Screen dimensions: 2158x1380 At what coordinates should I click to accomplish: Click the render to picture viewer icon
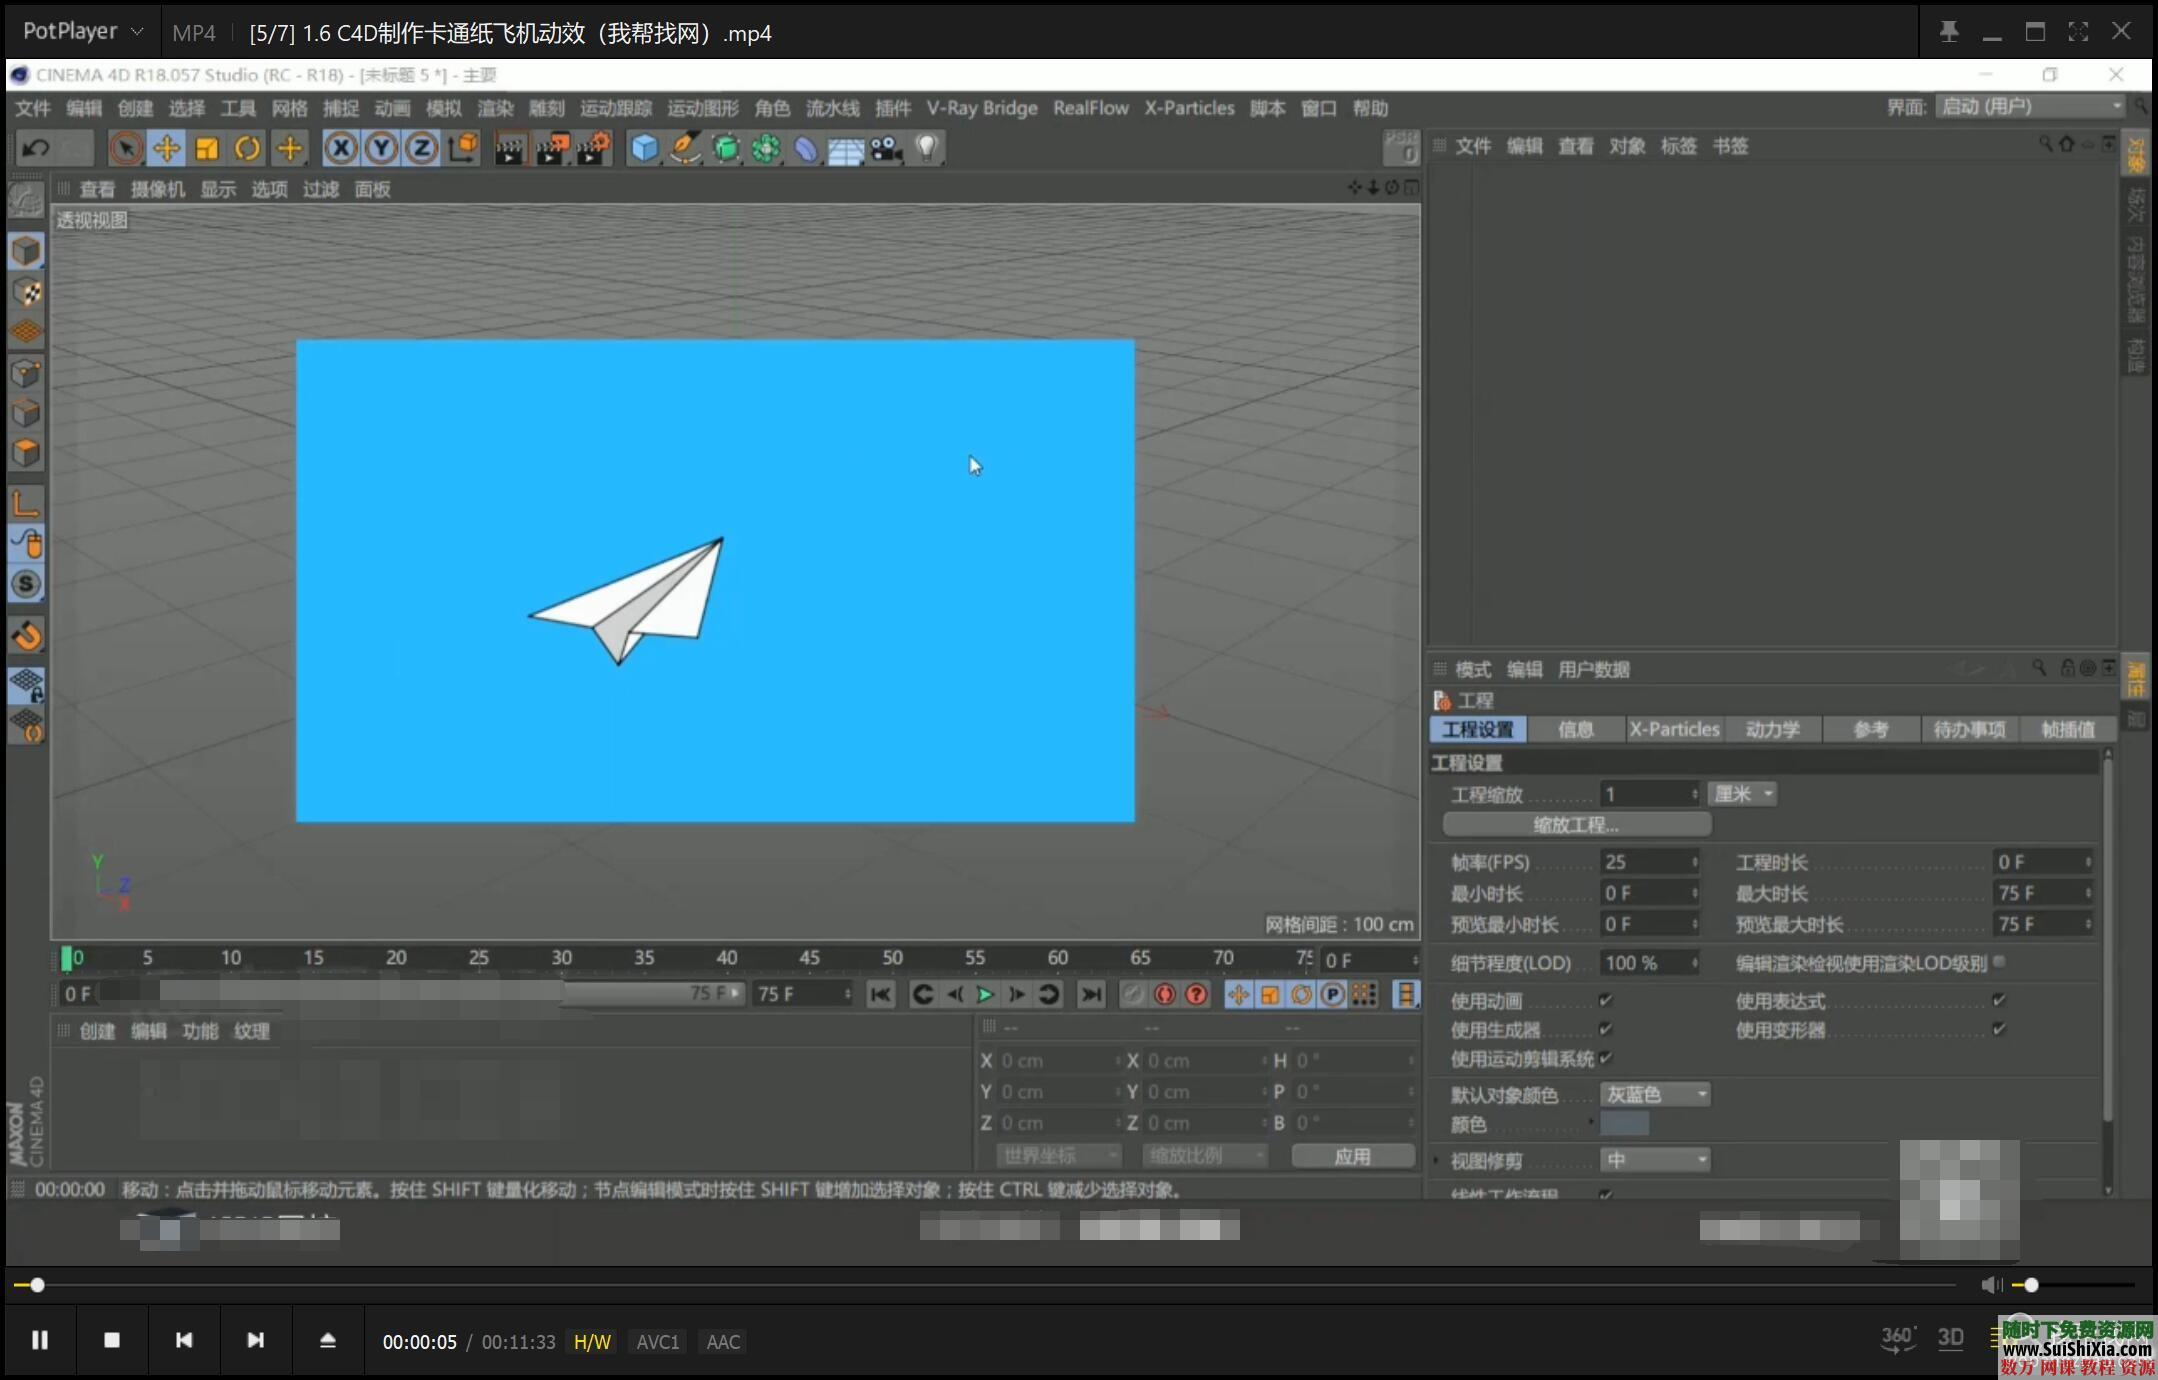coord(552,149)
